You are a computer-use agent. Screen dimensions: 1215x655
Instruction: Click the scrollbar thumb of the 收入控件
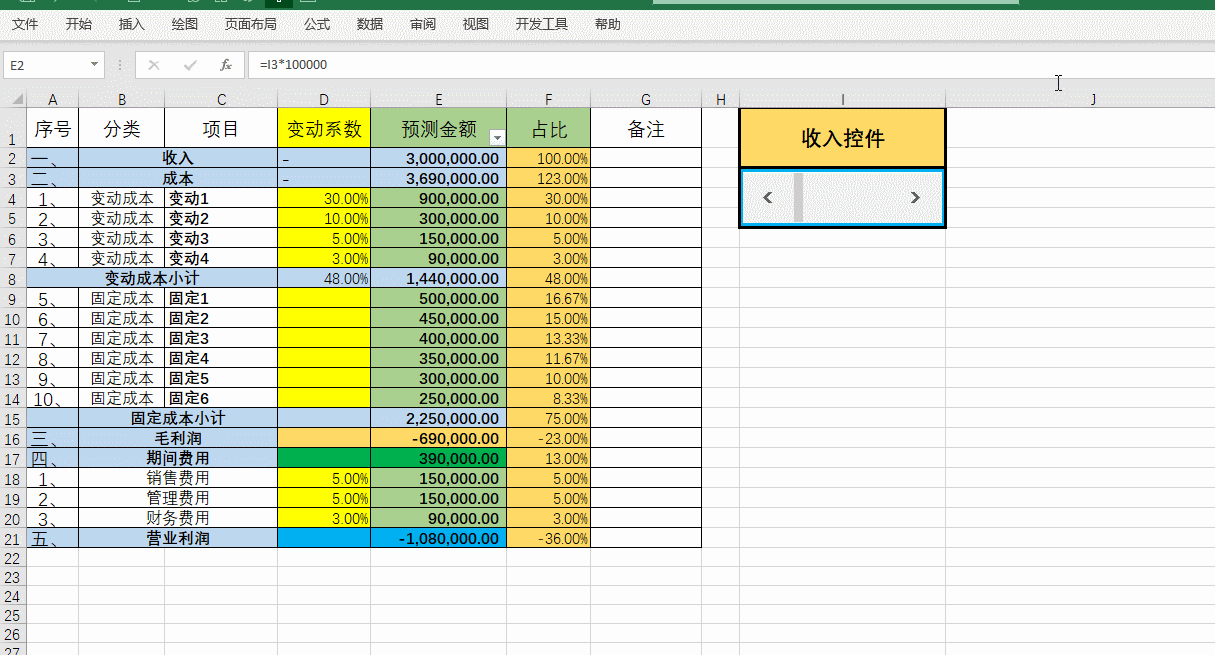point(798,197)
